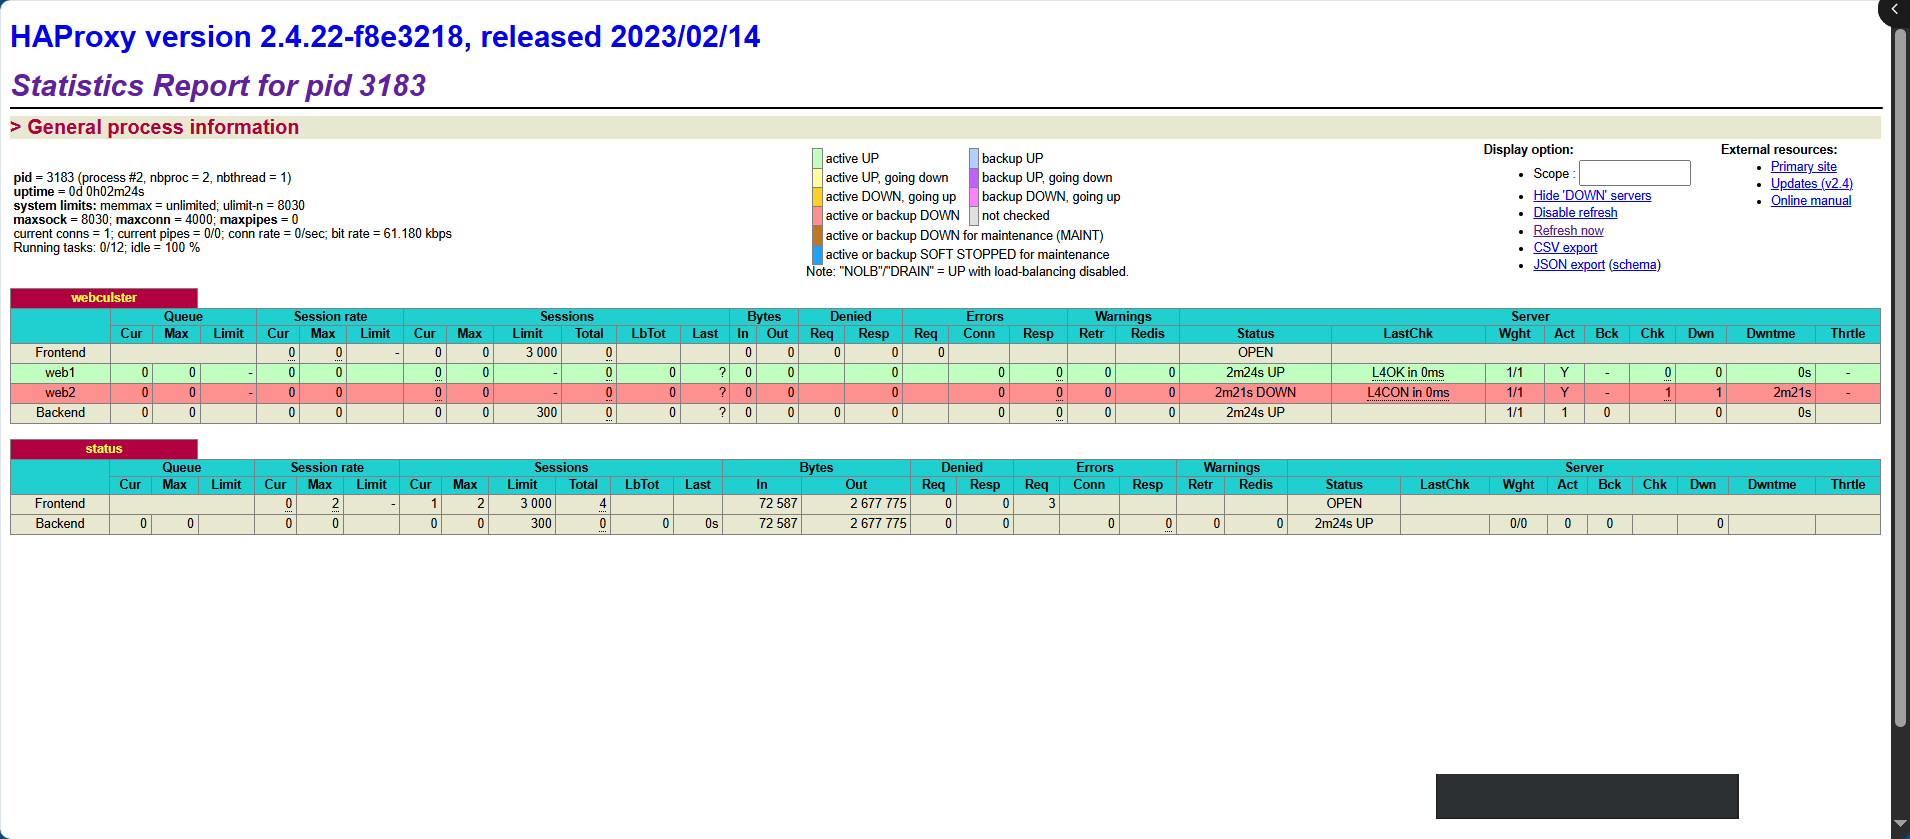Click the uptime line in process info
This screenshot has height=839, width=1910.
(79, 192)
